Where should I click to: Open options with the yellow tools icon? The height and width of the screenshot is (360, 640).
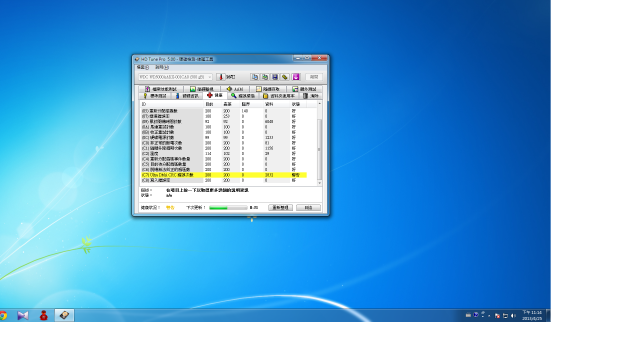pyautogui.click(x=285, y=77)
